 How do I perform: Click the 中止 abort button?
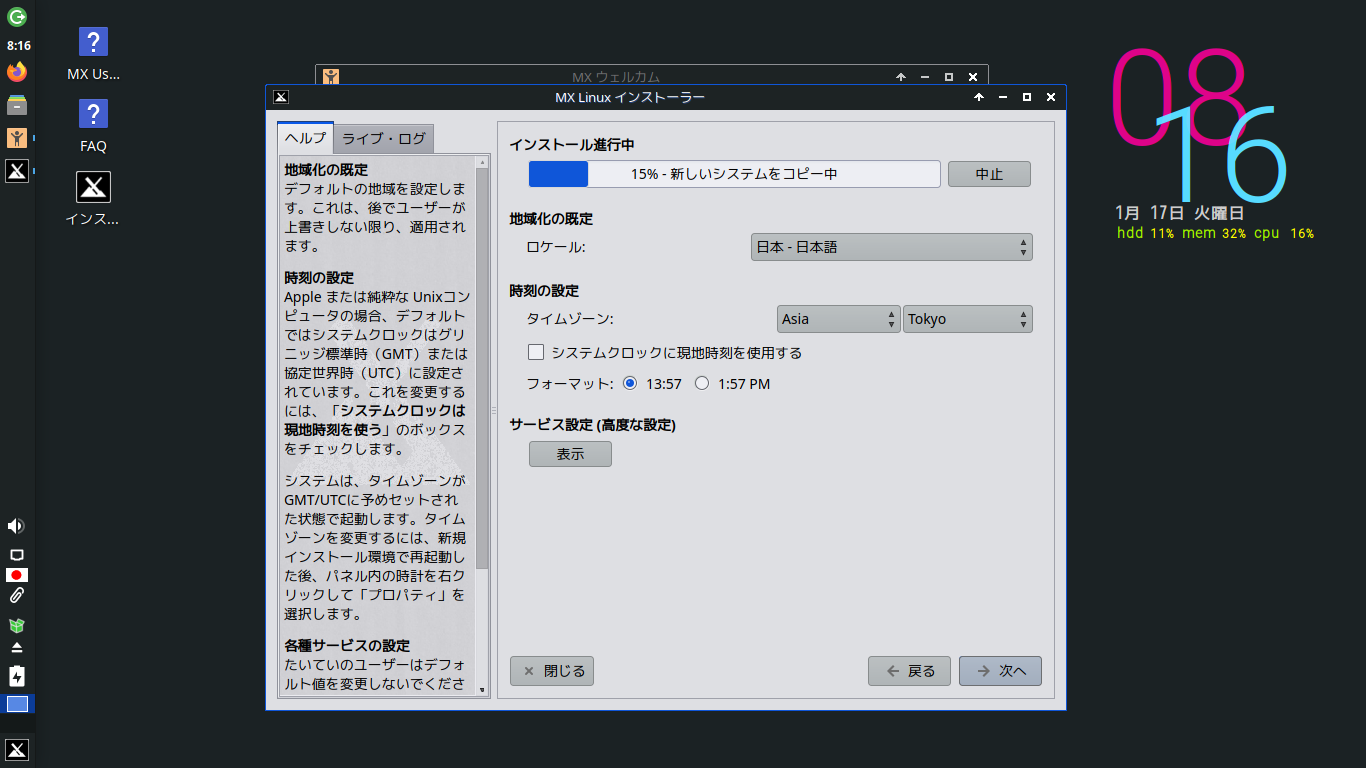click(x=989, y=174)
